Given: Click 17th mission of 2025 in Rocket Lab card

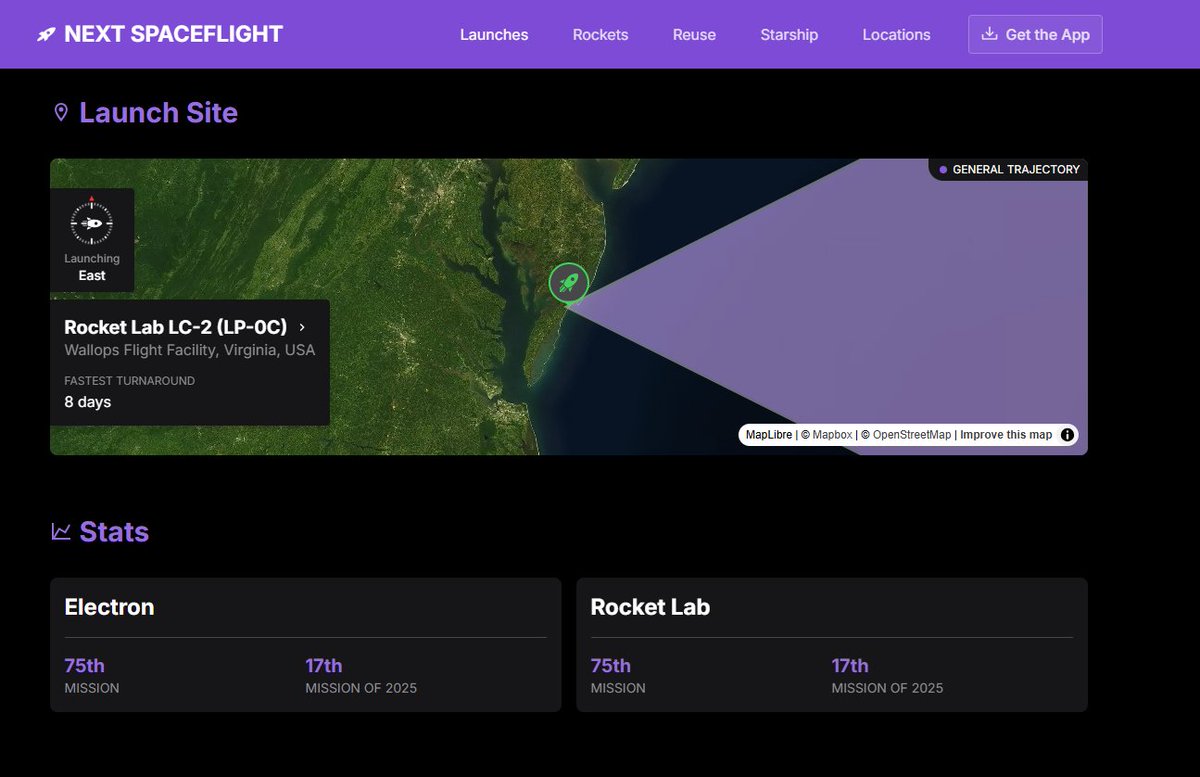Looking at the screenshot, I should coord(850,666).
